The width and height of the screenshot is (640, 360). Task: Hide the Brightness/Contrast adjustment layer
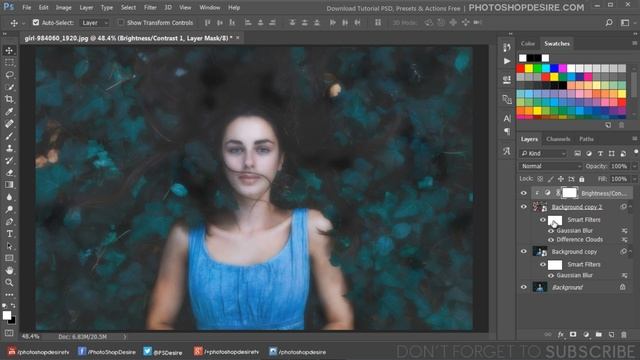point(524,193)
